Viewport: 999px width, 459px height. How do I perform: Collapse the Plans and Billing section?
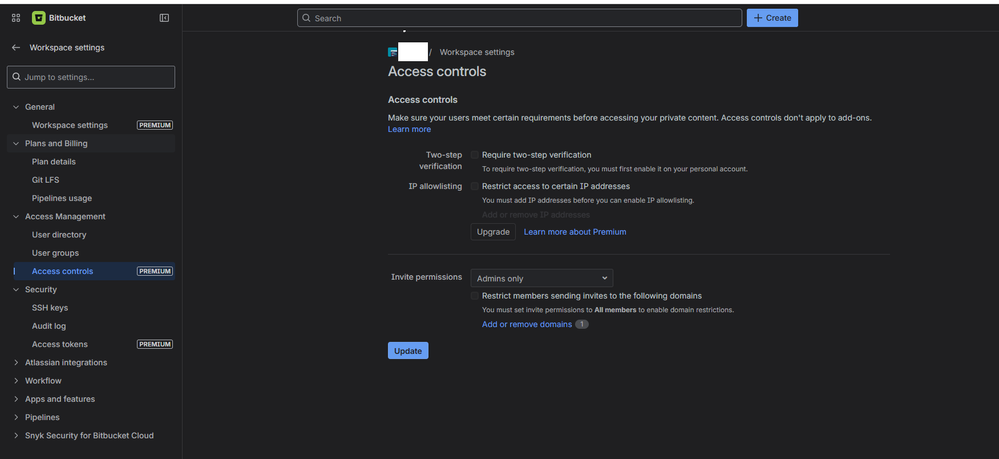coord(16,143)
